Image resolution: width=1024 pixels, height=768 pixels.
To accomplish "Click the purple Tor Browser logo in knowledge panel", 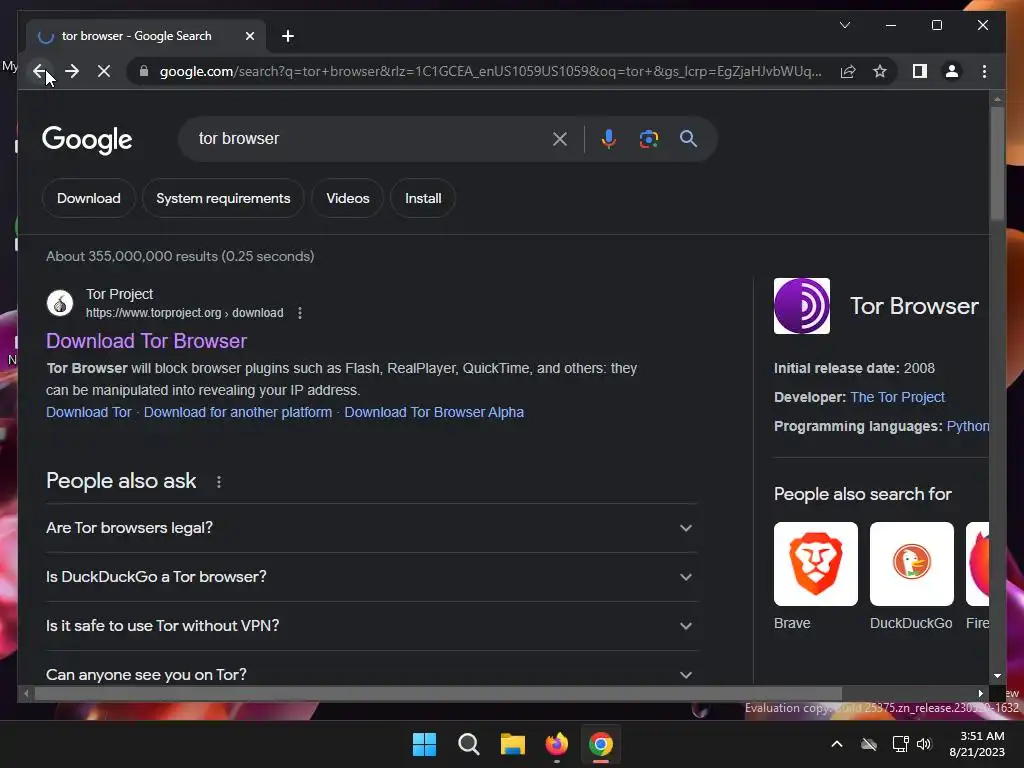I will [802, 306].
